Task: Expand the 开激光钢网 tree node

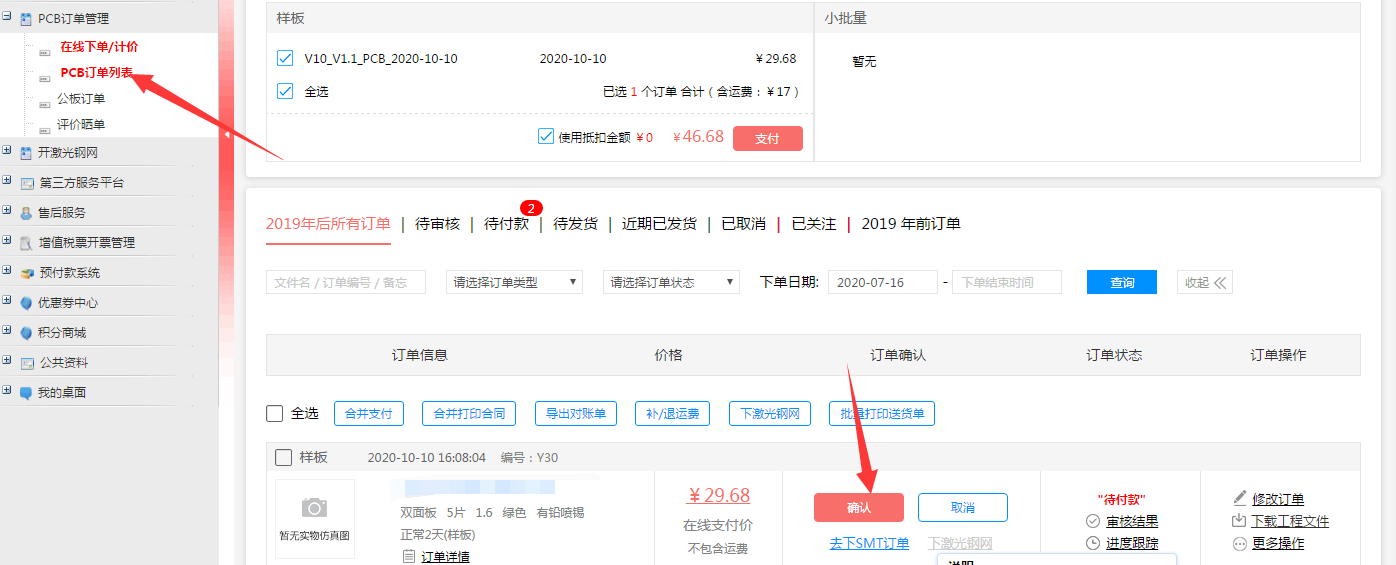Action: (x=7, y=152)
